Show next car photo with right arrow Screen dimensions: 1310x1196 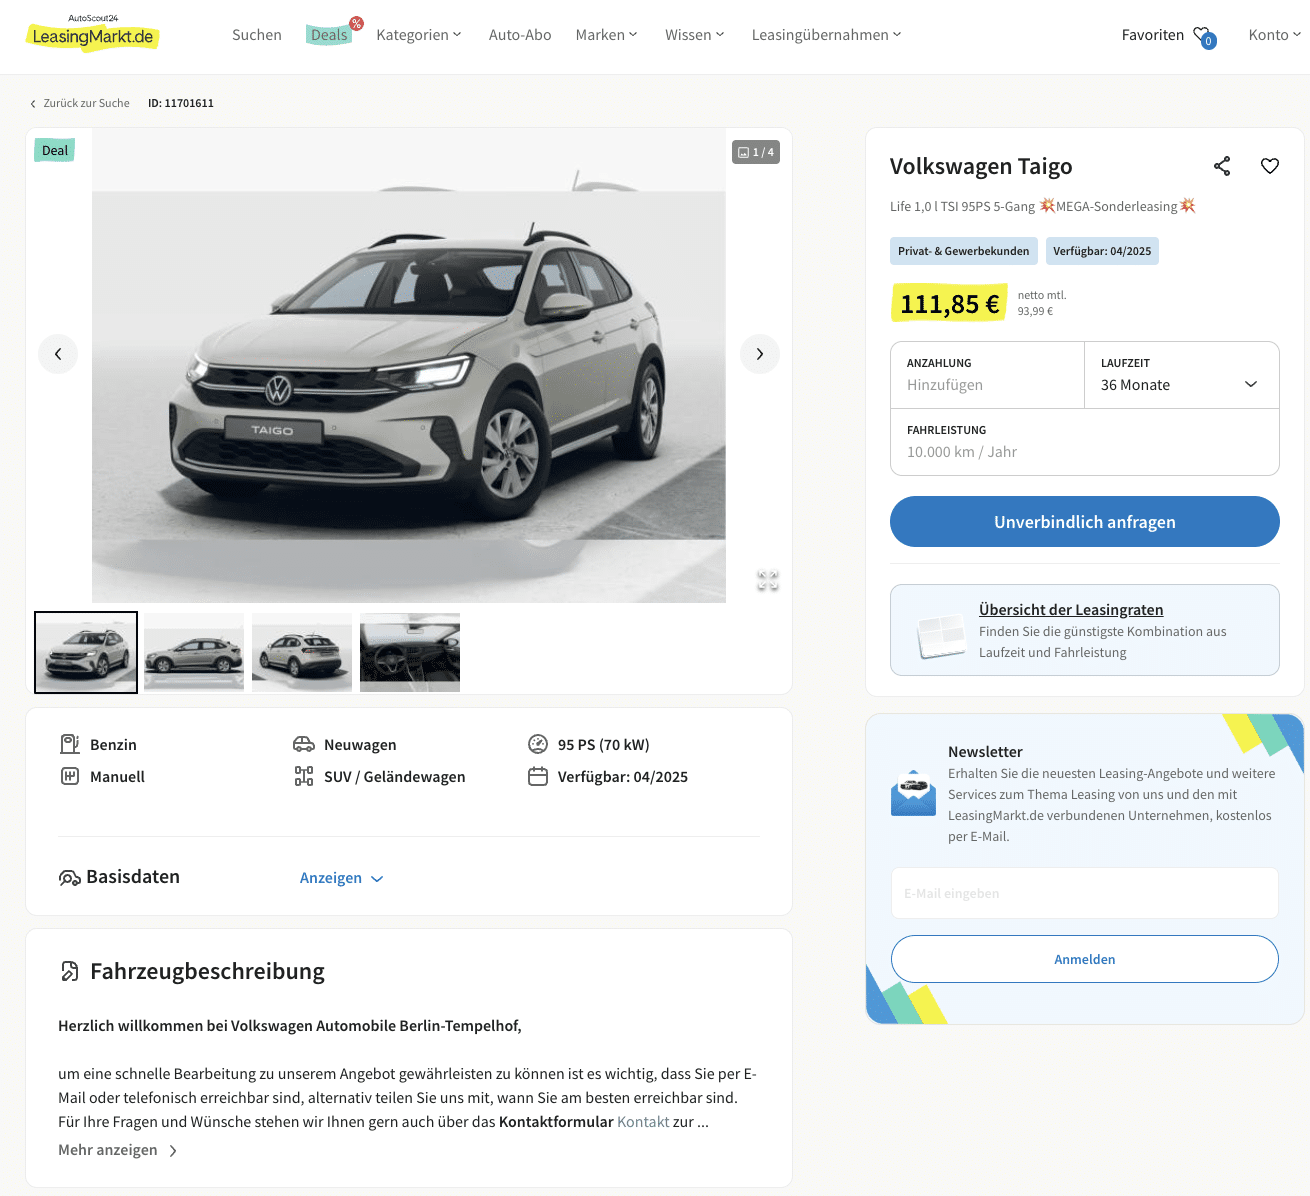[x=760, y=354]
